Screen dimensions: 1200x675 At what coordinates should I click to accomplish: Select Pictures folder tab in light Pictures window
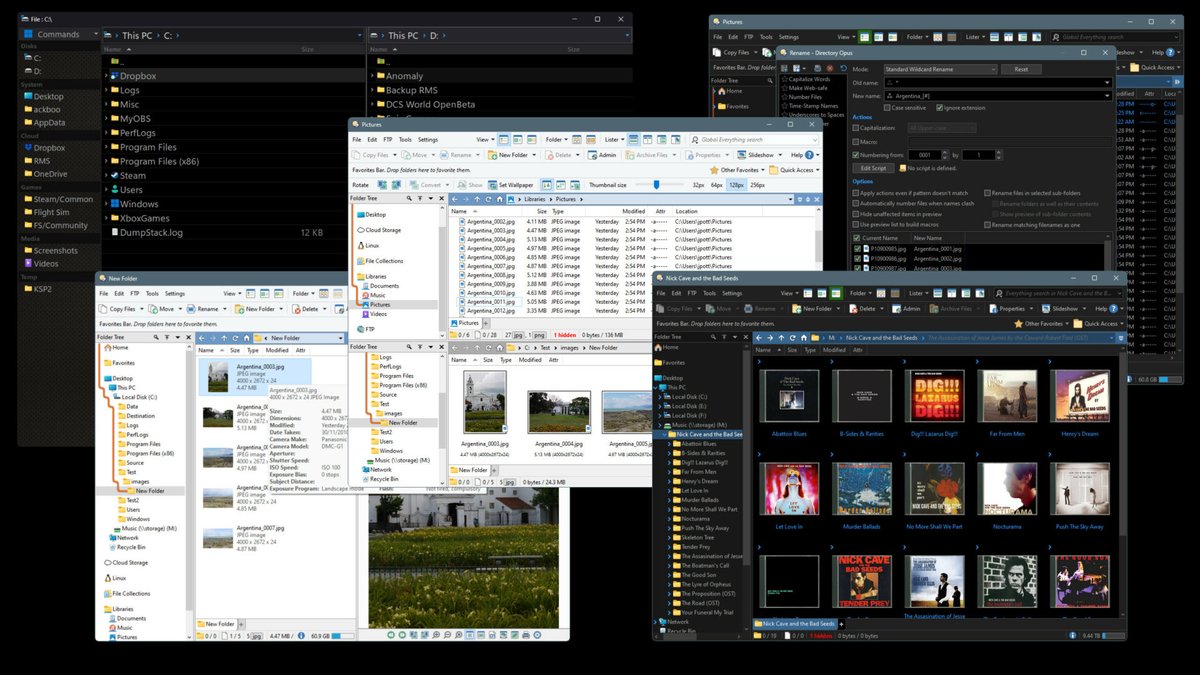tap(468, 323)
